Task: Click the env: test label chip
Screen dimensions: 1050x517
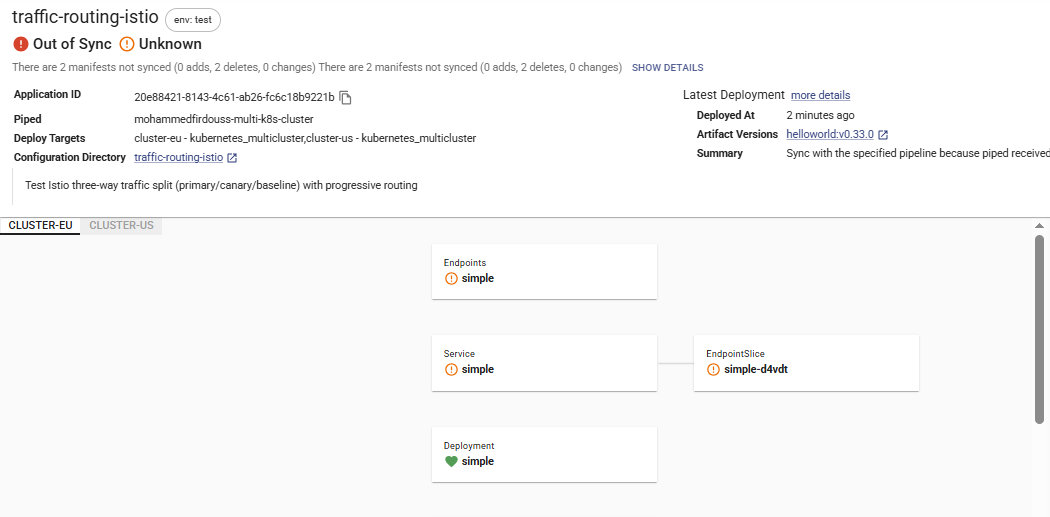Action: (193, 19)
